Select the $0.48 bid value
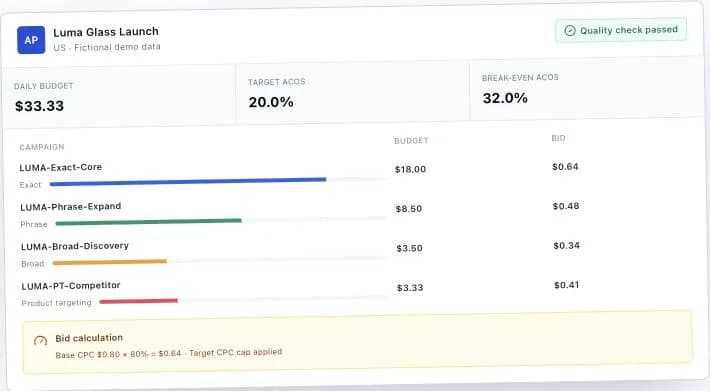710x391 pixels. coord(566,206)
